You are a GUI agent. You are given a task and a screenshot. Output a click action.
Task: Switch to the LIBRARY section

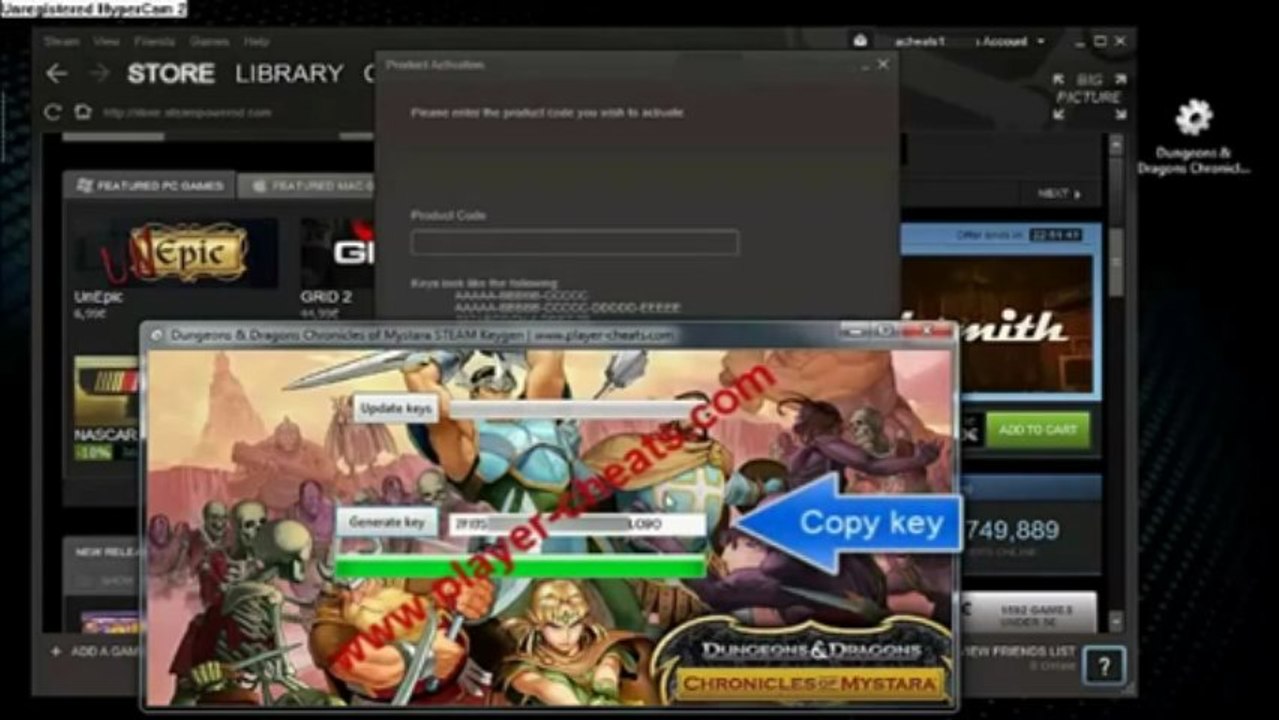point(289,74)
